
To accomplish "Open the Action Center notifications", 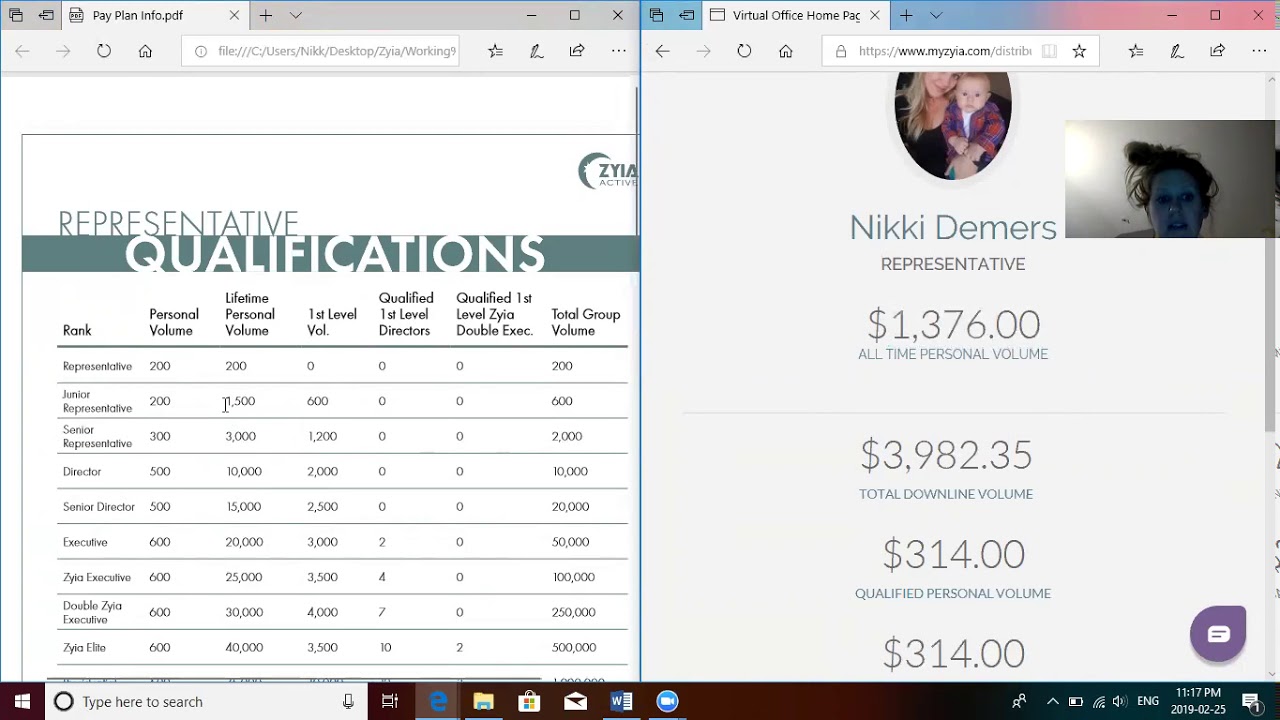I will point(1251,701).
